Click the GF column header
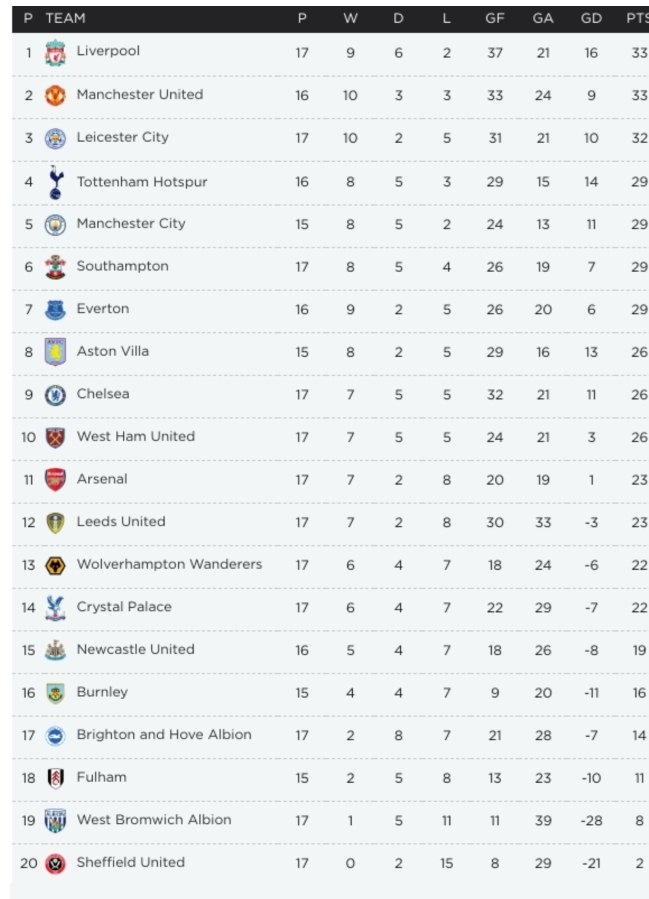 [x=495, y=18]
